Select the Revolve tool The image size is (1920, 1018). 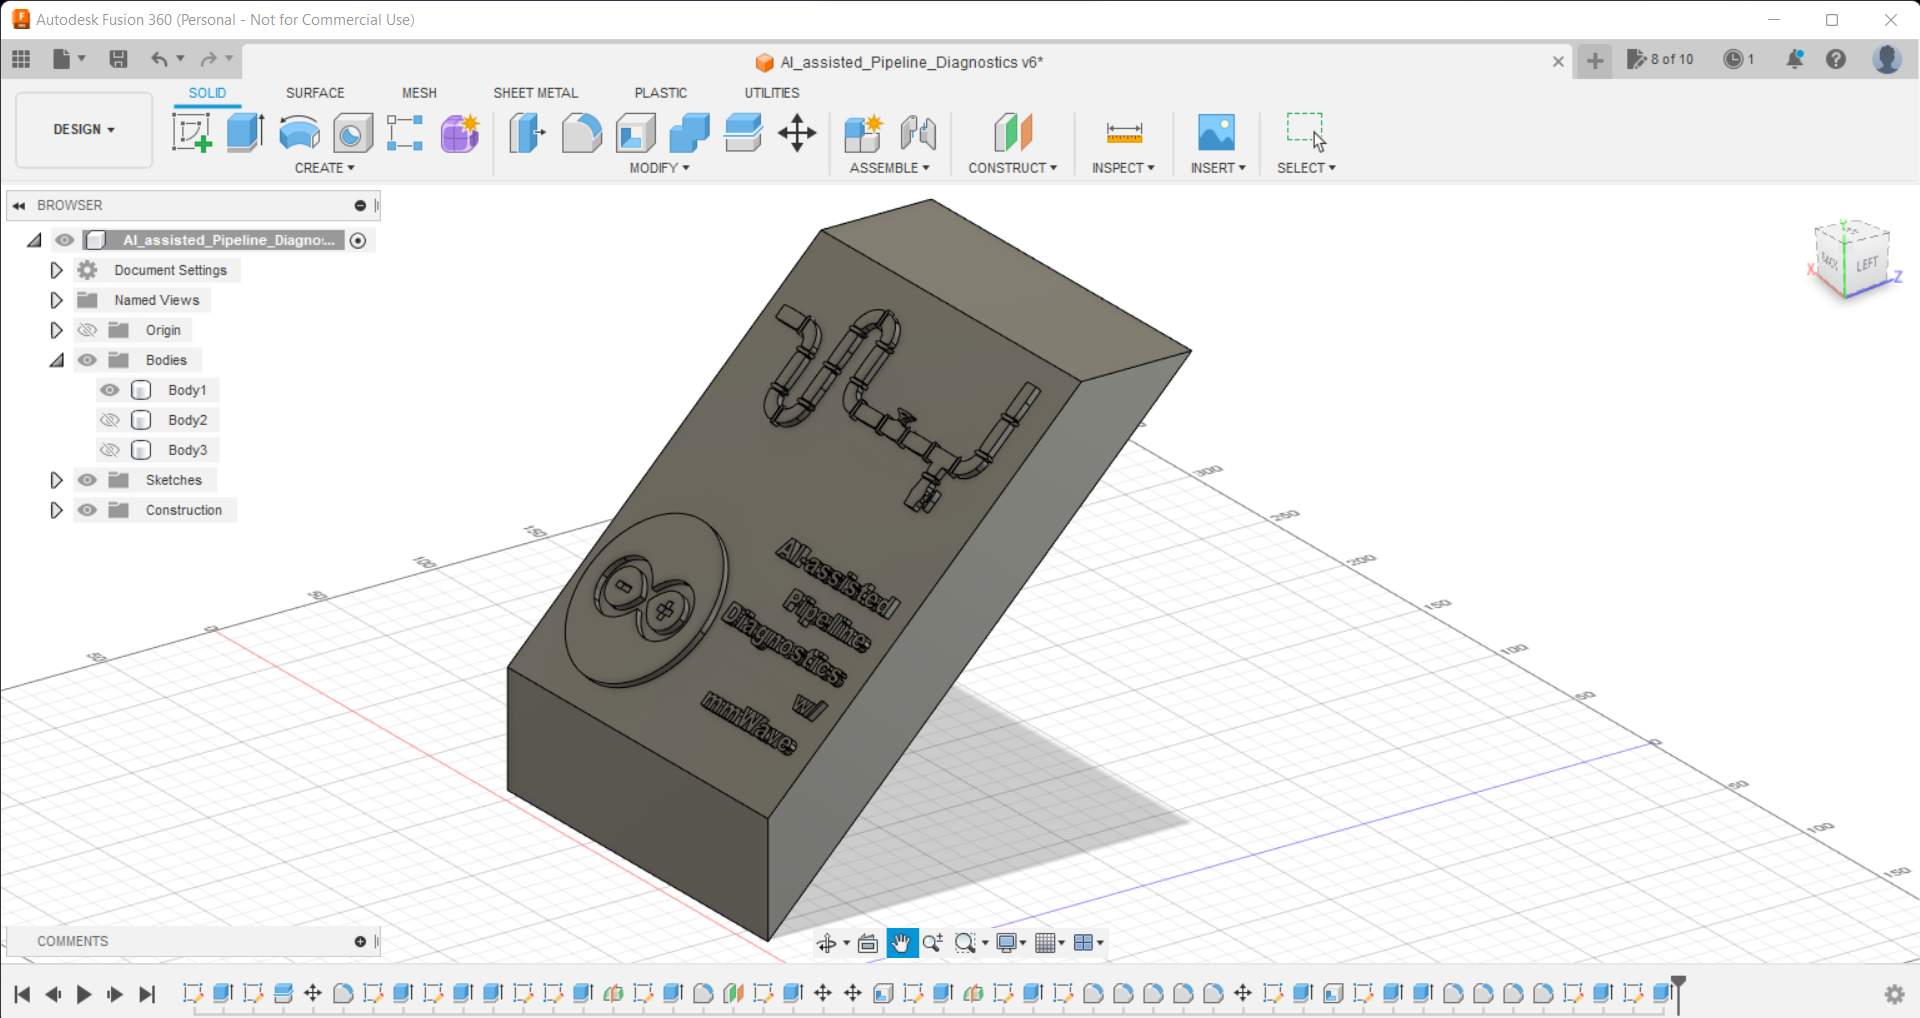(x=299, y=133)
